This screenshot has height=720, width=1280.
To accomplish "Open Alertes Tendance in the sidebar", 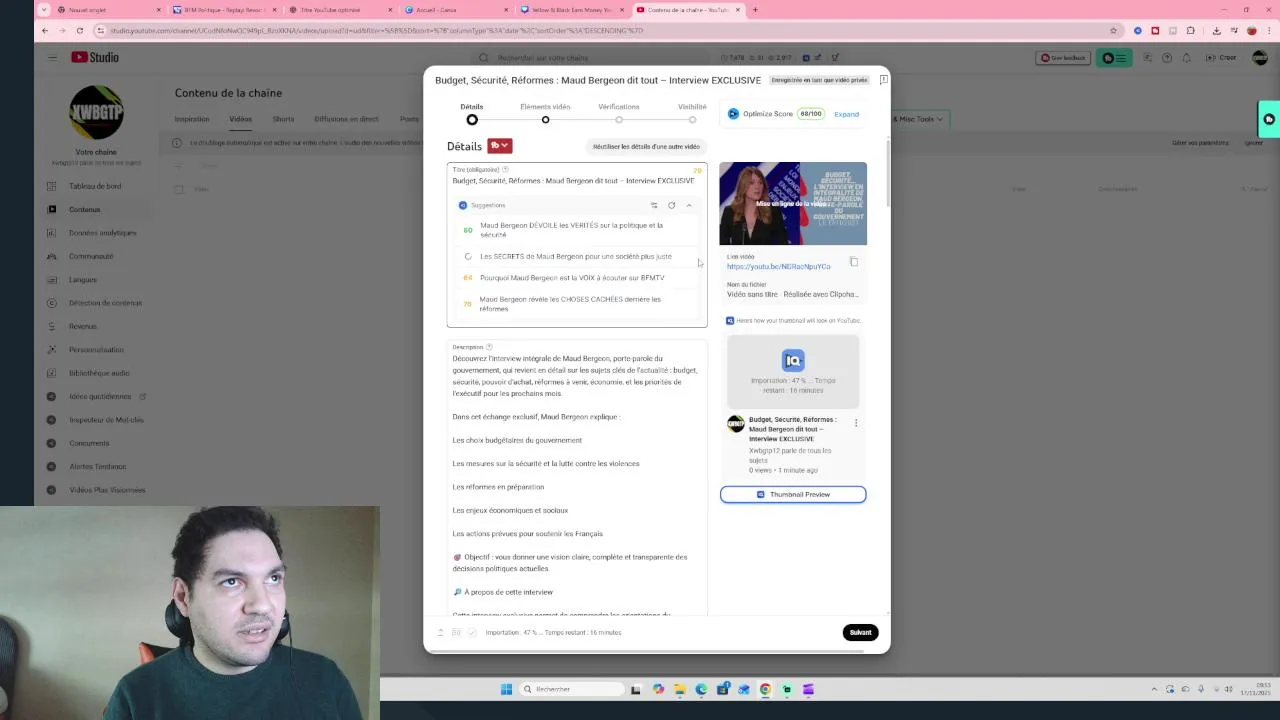I will [95, 466].
